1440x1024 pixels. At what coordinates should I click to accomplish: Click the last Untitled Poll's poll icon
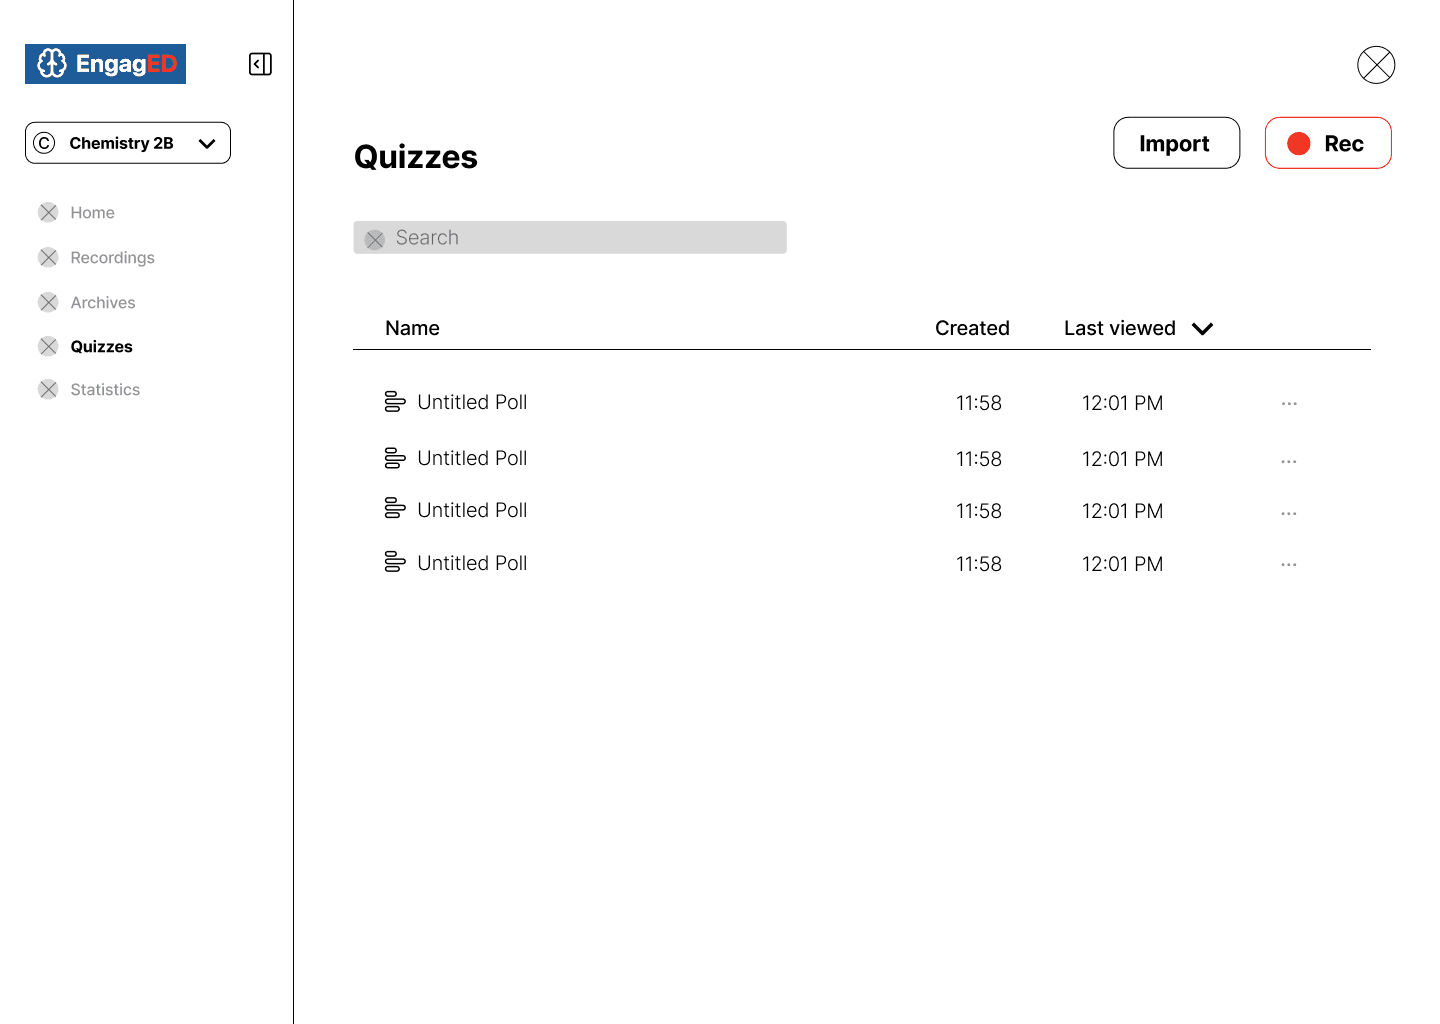point(395,562)
